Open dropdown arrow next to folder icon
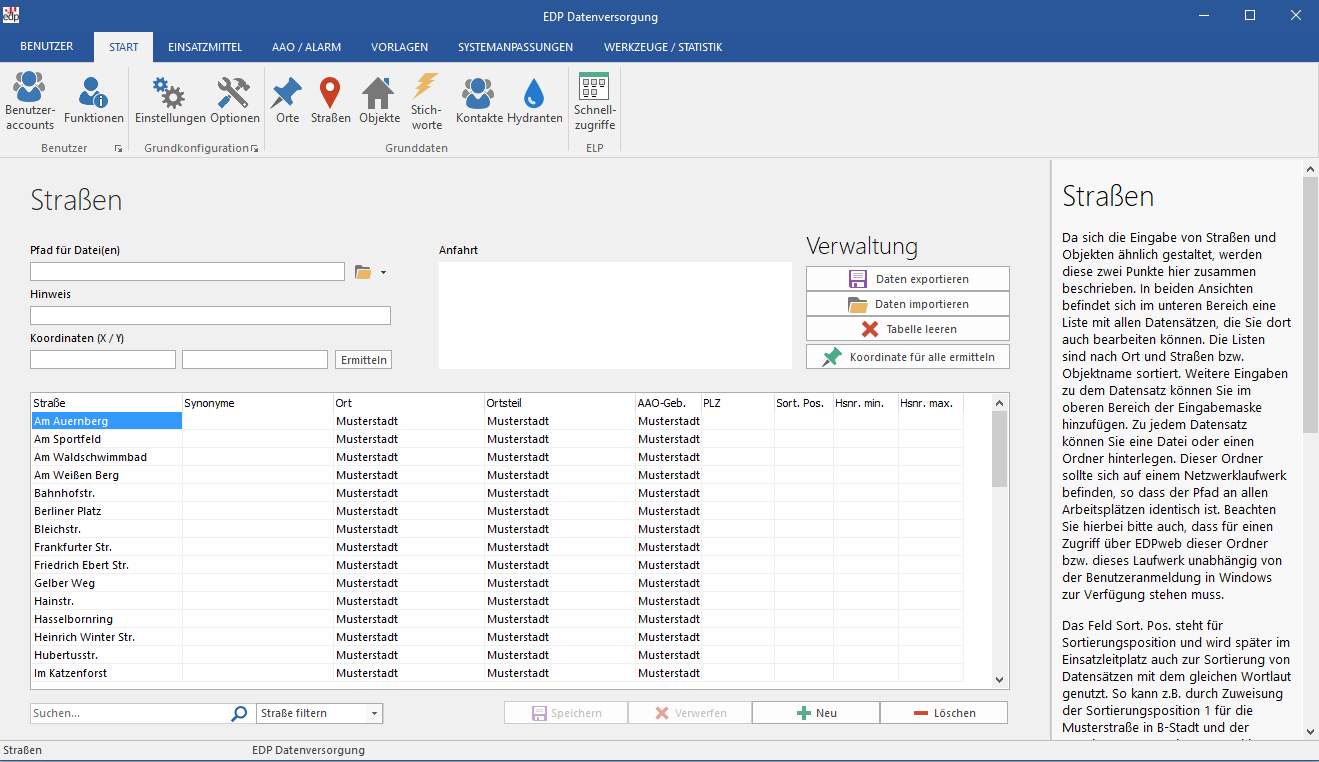The image size is (1319, 762). click(383, 272)
